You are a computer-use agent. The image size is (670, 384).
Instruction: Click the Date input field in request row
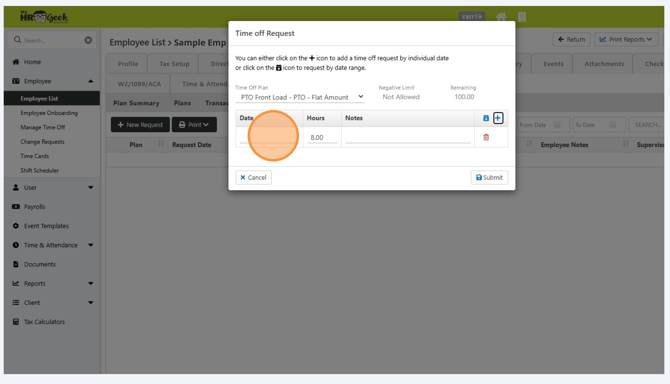(269, 138)
